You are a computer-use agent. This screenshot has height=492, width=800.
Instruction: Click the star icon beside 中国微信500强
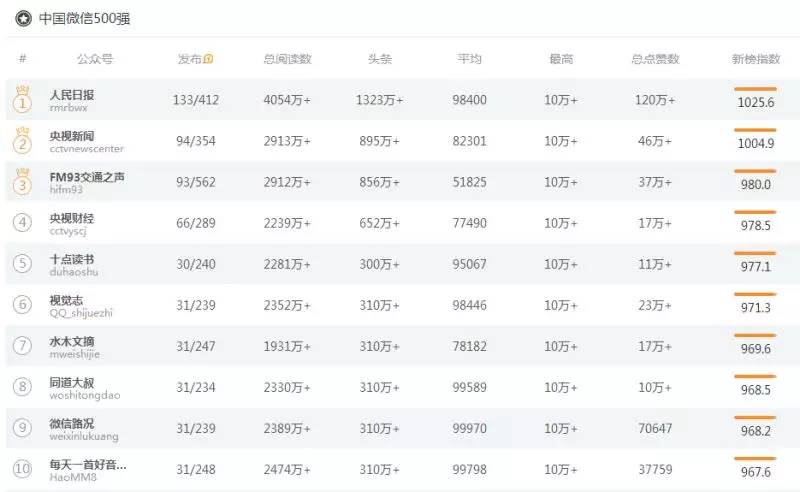(x=23, y=19)
